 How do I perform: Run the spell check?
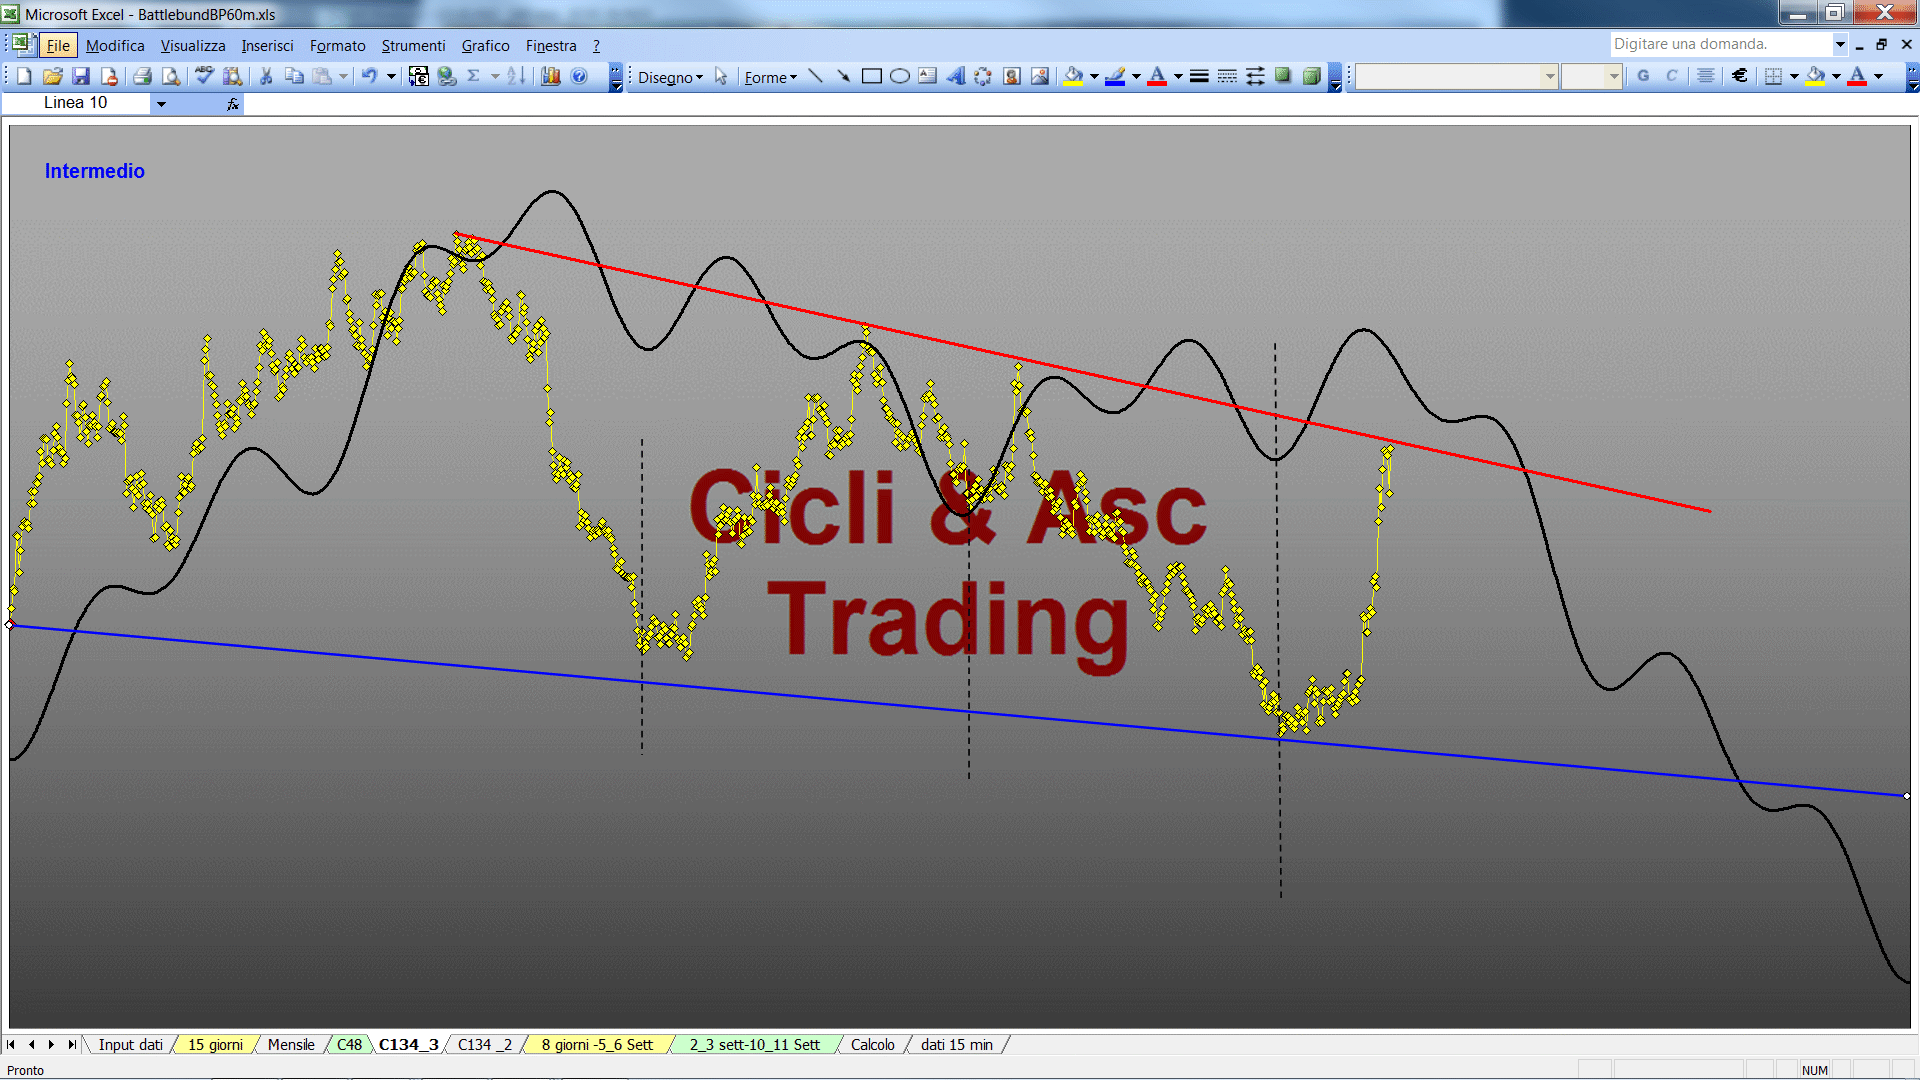pyautogui.click(x=204, y=76)
